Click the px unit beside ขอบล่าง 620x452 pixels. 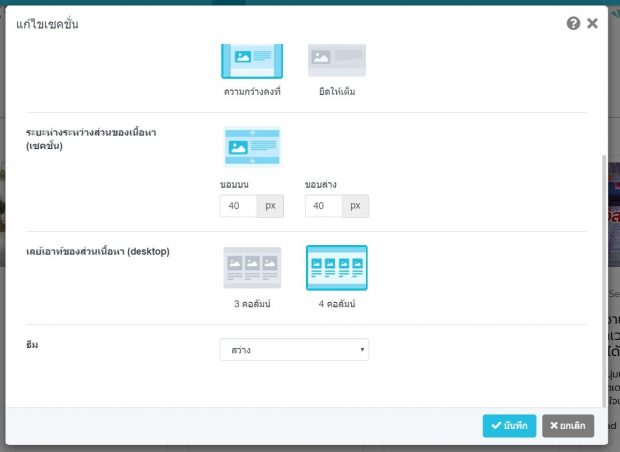point(355,206)
